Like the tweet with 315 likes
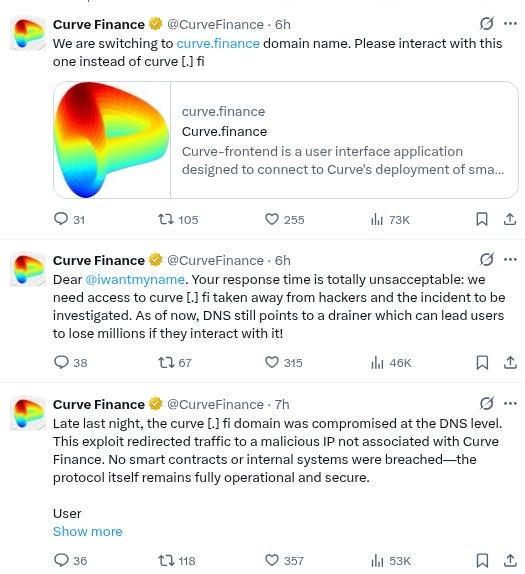525x574 pixels. point(284,362)
